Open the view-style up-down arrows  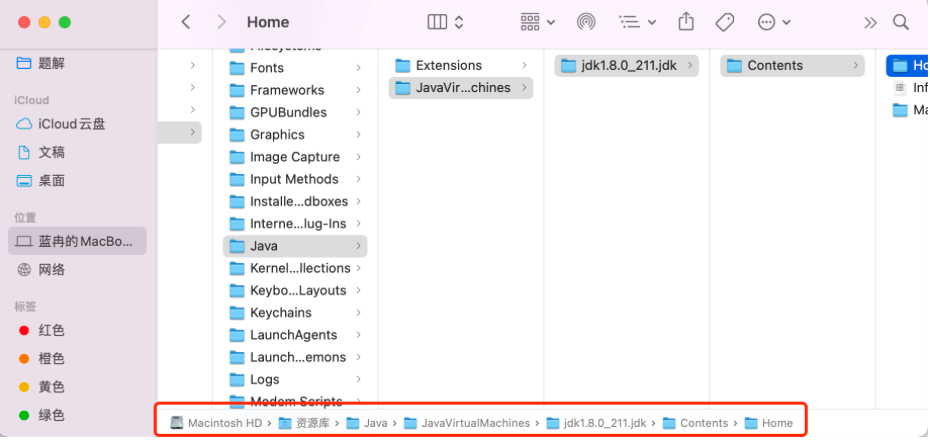458,23
